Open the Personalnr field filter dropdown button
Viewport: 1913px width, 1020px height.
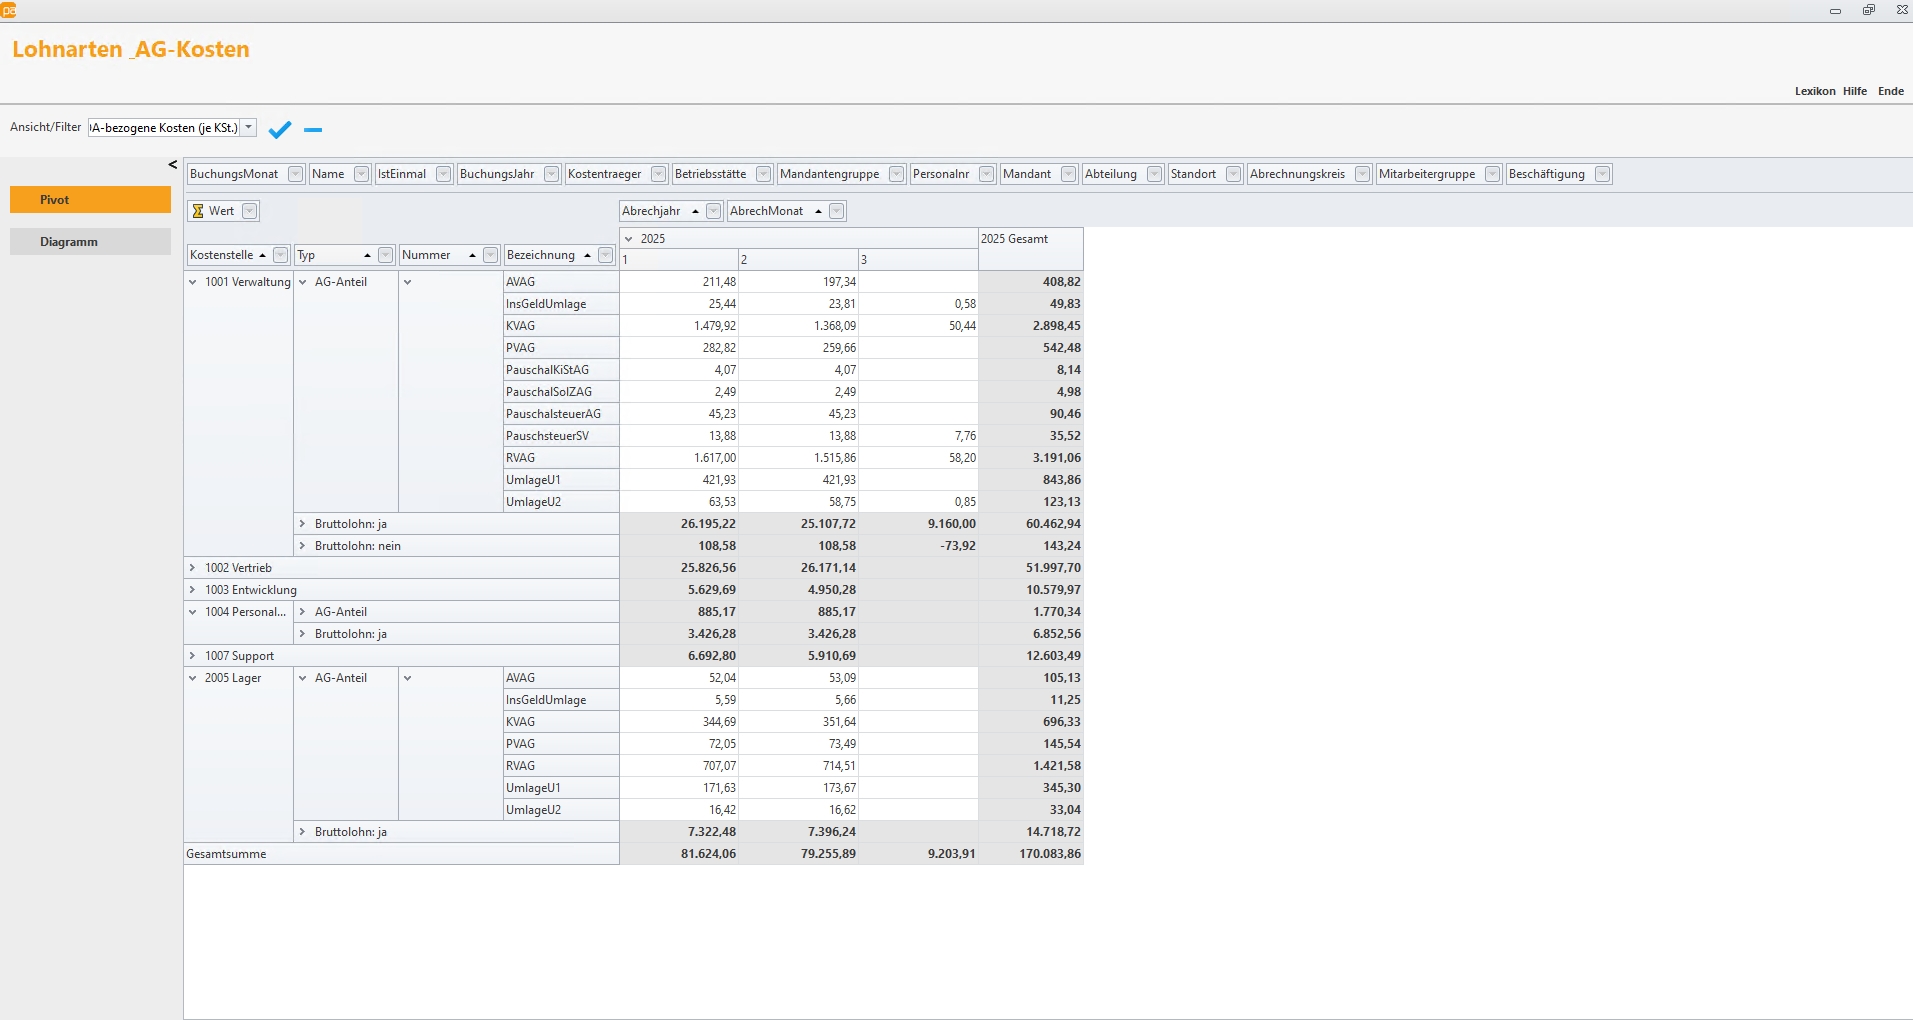[986, 174]
